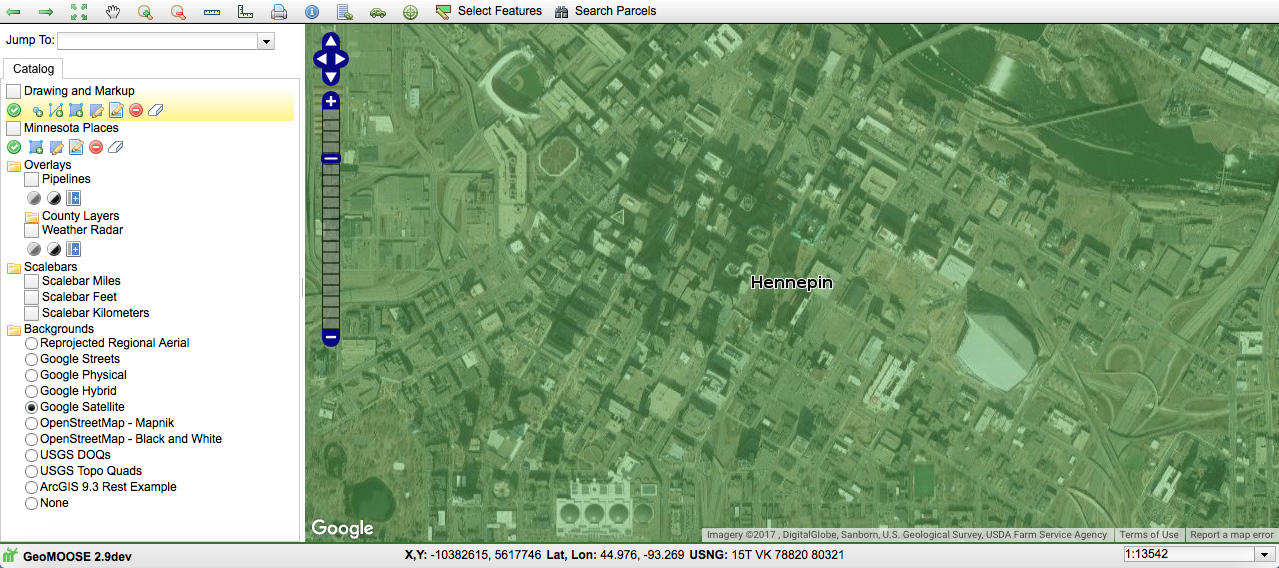Screen dimensions: 1279x568
Task: Select the Zoom In magnifier tool
Action: 145,11
